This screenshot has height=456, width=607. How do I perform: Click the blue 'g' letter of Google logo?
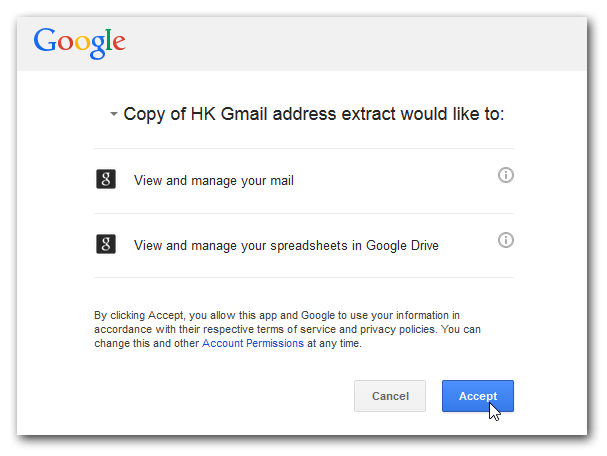98,46
